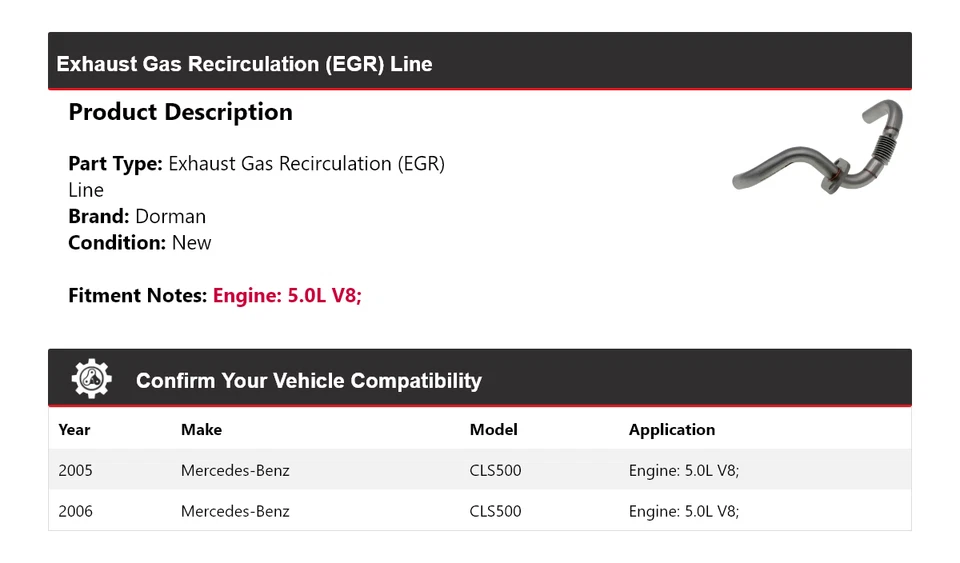Click Mercedes-Benz in the 2006 row
Image resolution: width=960 pixels, height=563 pixels.
click(x=235, y=511)
